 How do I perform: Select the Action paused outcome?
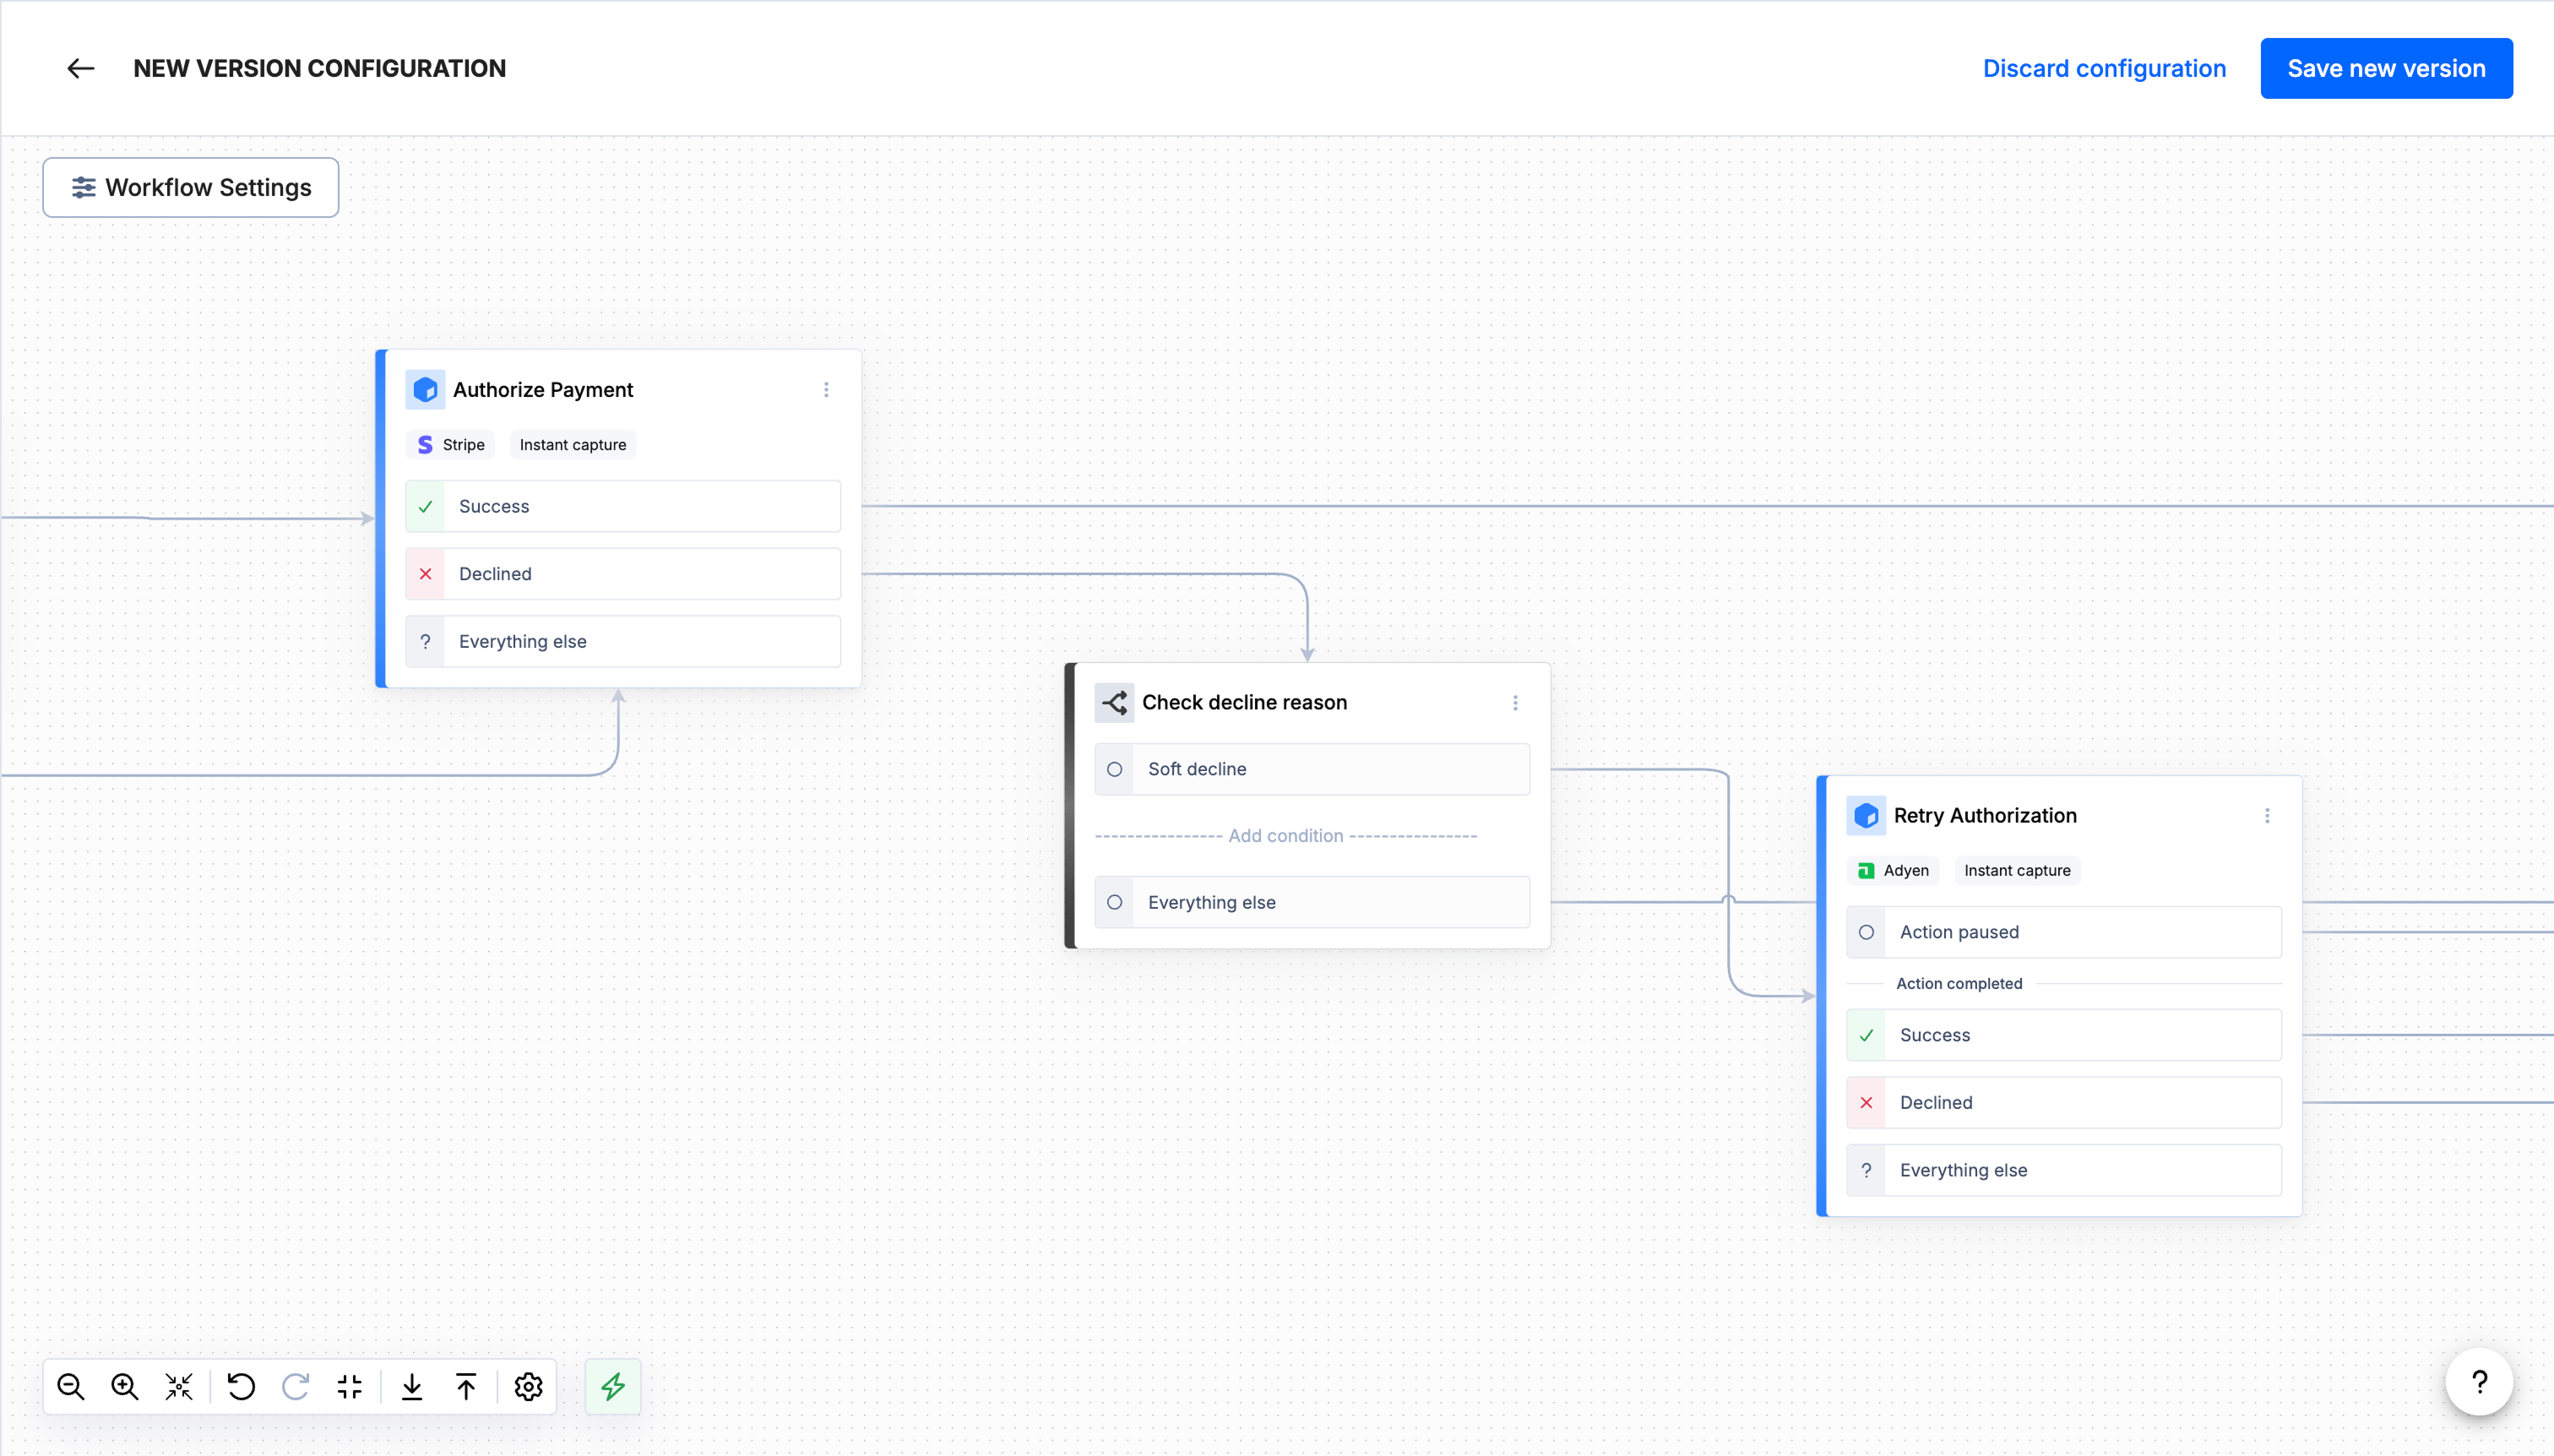point(2063,932)
